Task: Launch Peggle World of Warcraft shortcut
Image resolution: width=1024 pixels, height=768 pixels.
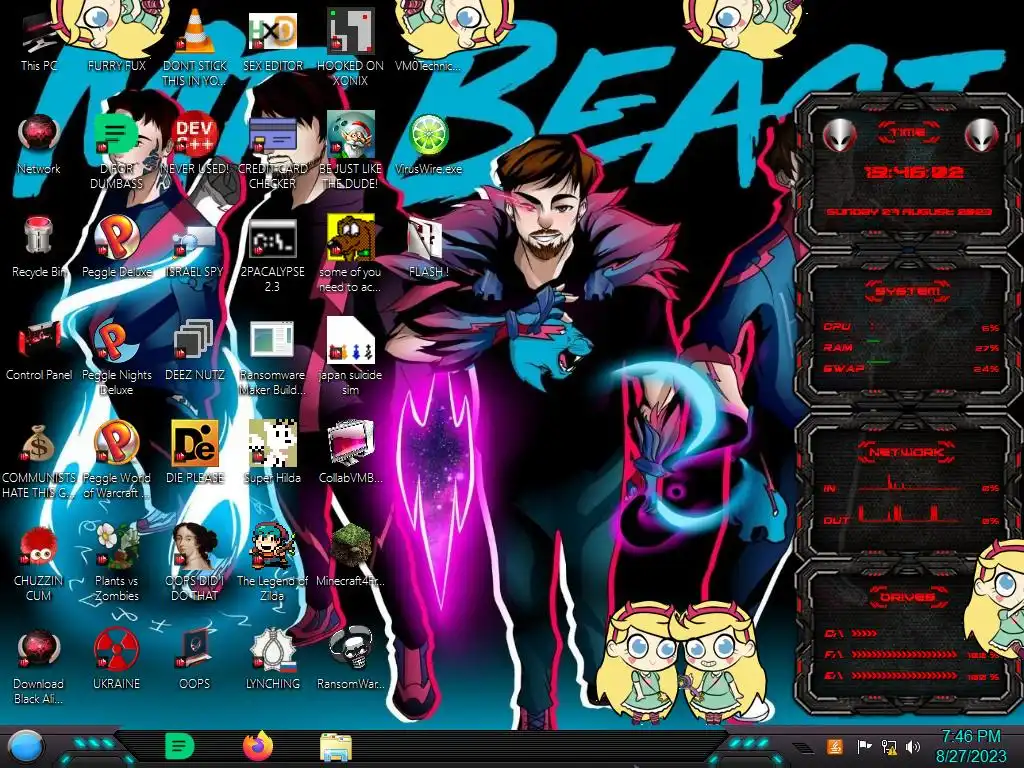Action: pos(116,444)
